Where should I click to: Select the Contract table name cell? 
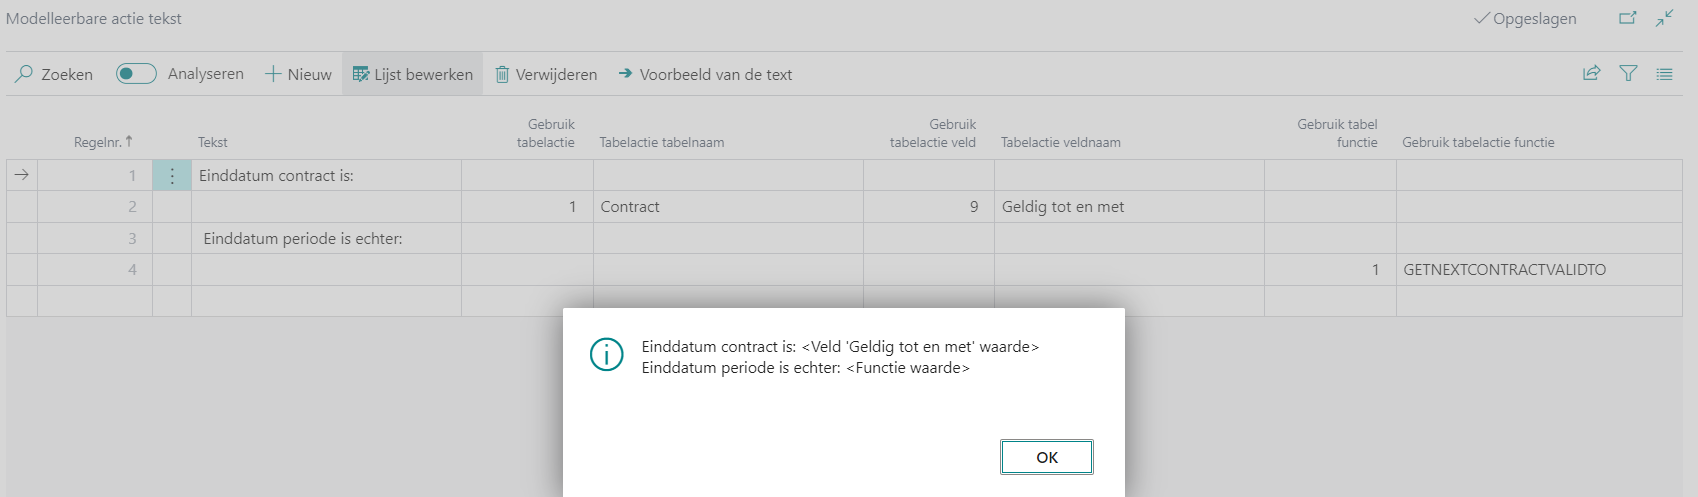(x=630, y=207)
